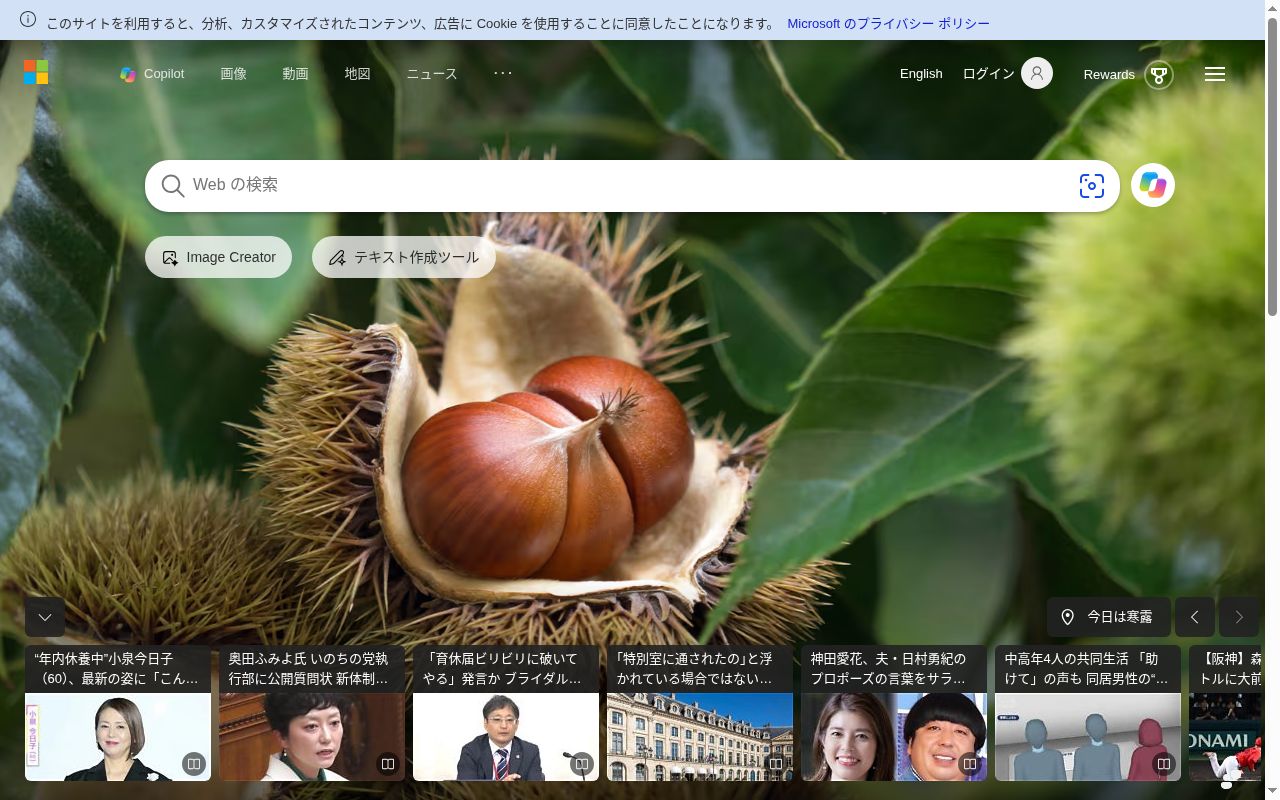
Task: Click the vertical page scrollbar thumb
Action: tap(1272, 165)
